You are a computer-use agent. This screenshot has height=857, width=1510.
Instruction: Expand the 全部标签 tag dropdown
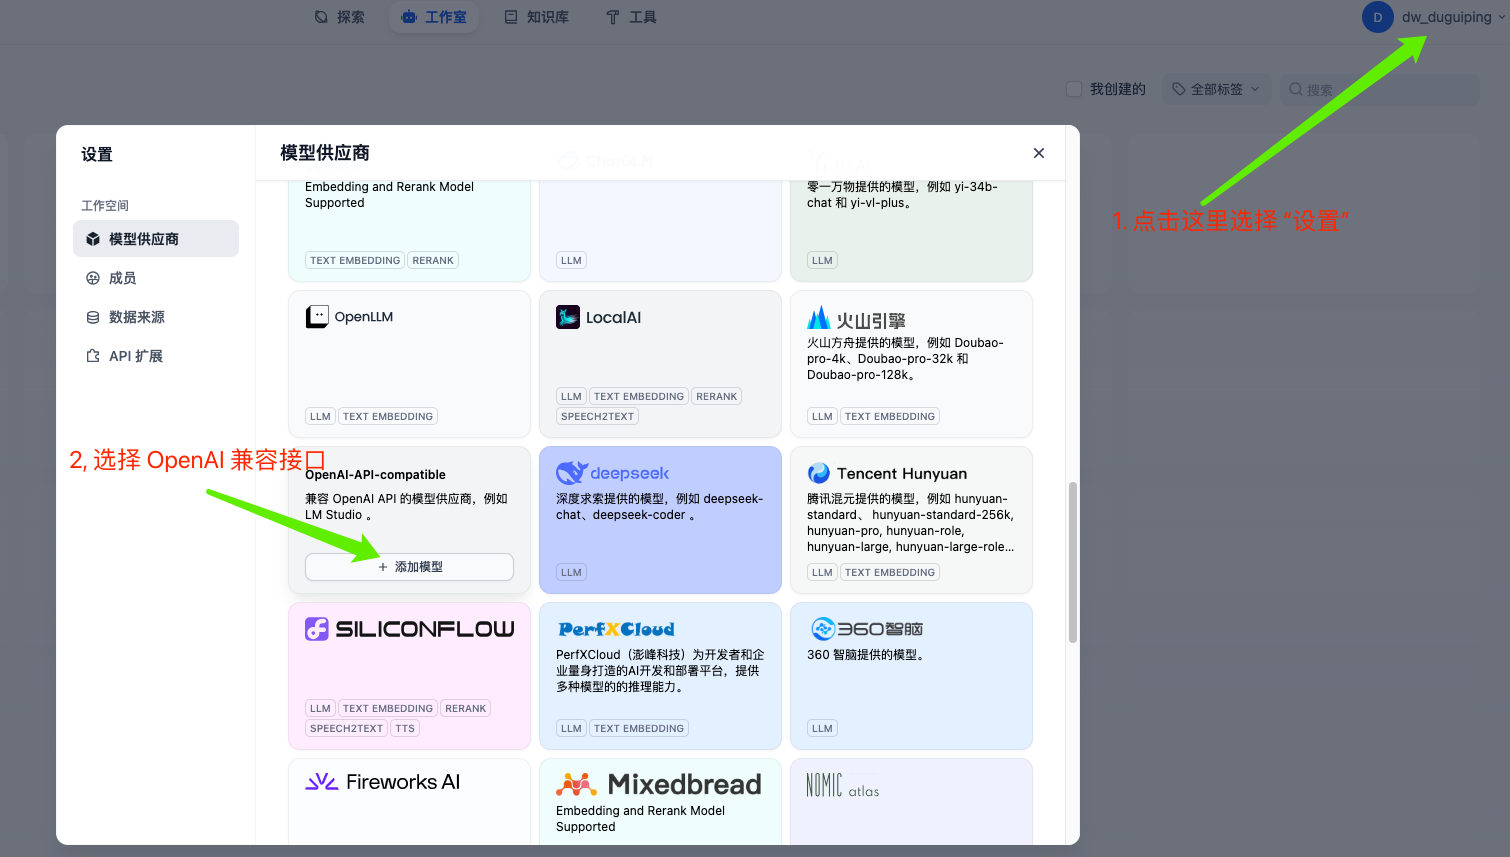[x=1216, y=89]
